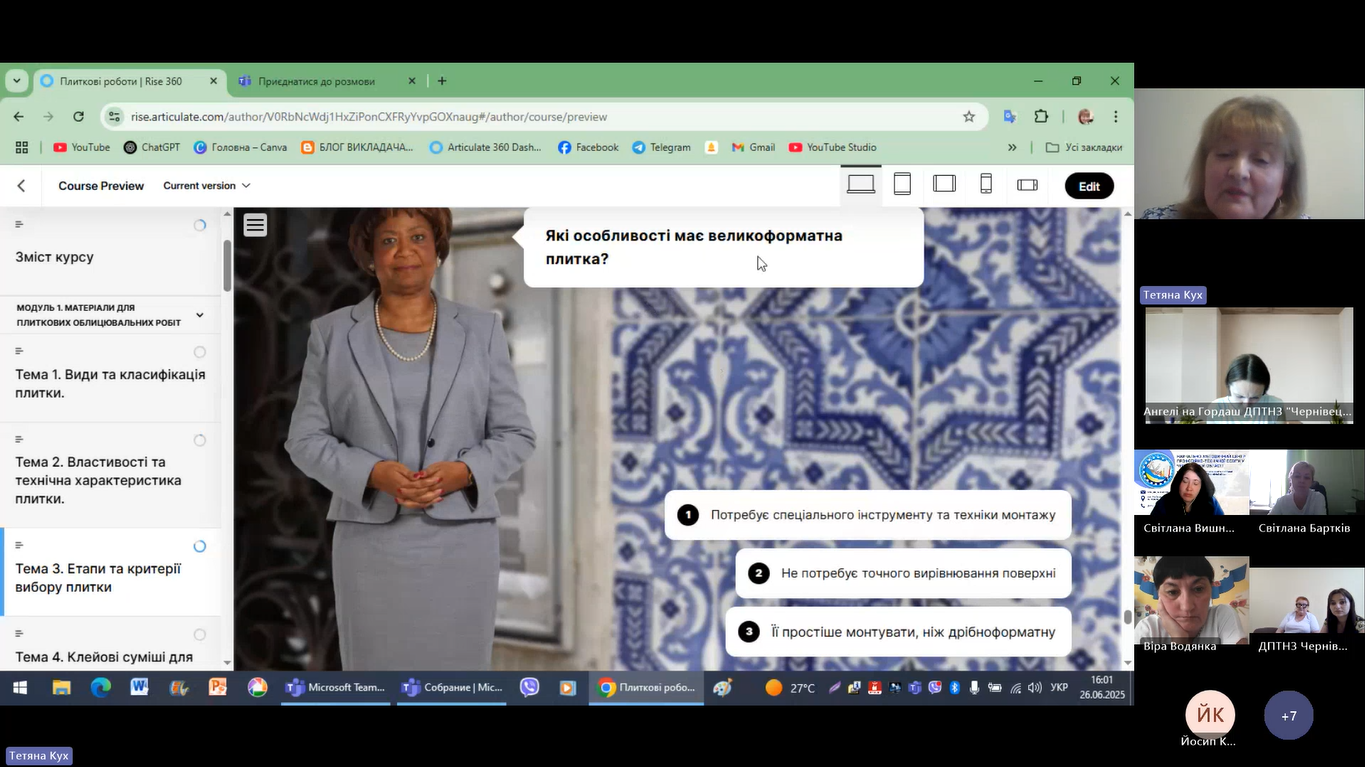Collapse the Модуль 1 section chevron
Viewport: 1365px width, 767px height.
coord(200,315)
